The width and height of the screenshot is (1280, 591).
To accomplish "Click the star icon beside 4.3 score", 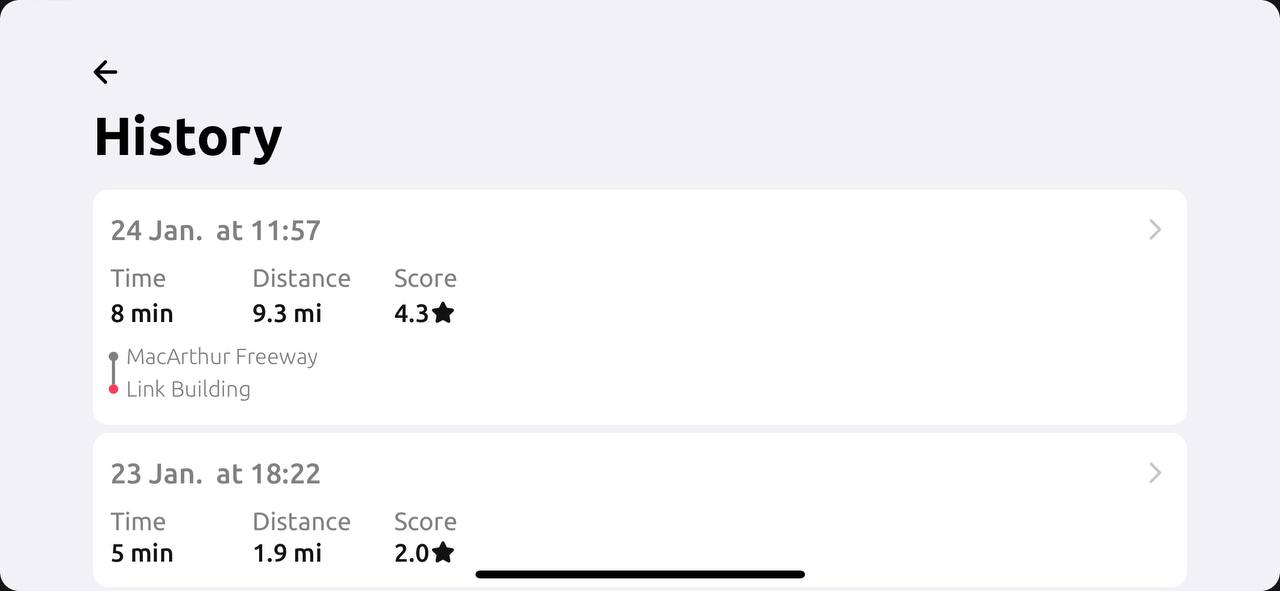I will [x=443, y=313].
